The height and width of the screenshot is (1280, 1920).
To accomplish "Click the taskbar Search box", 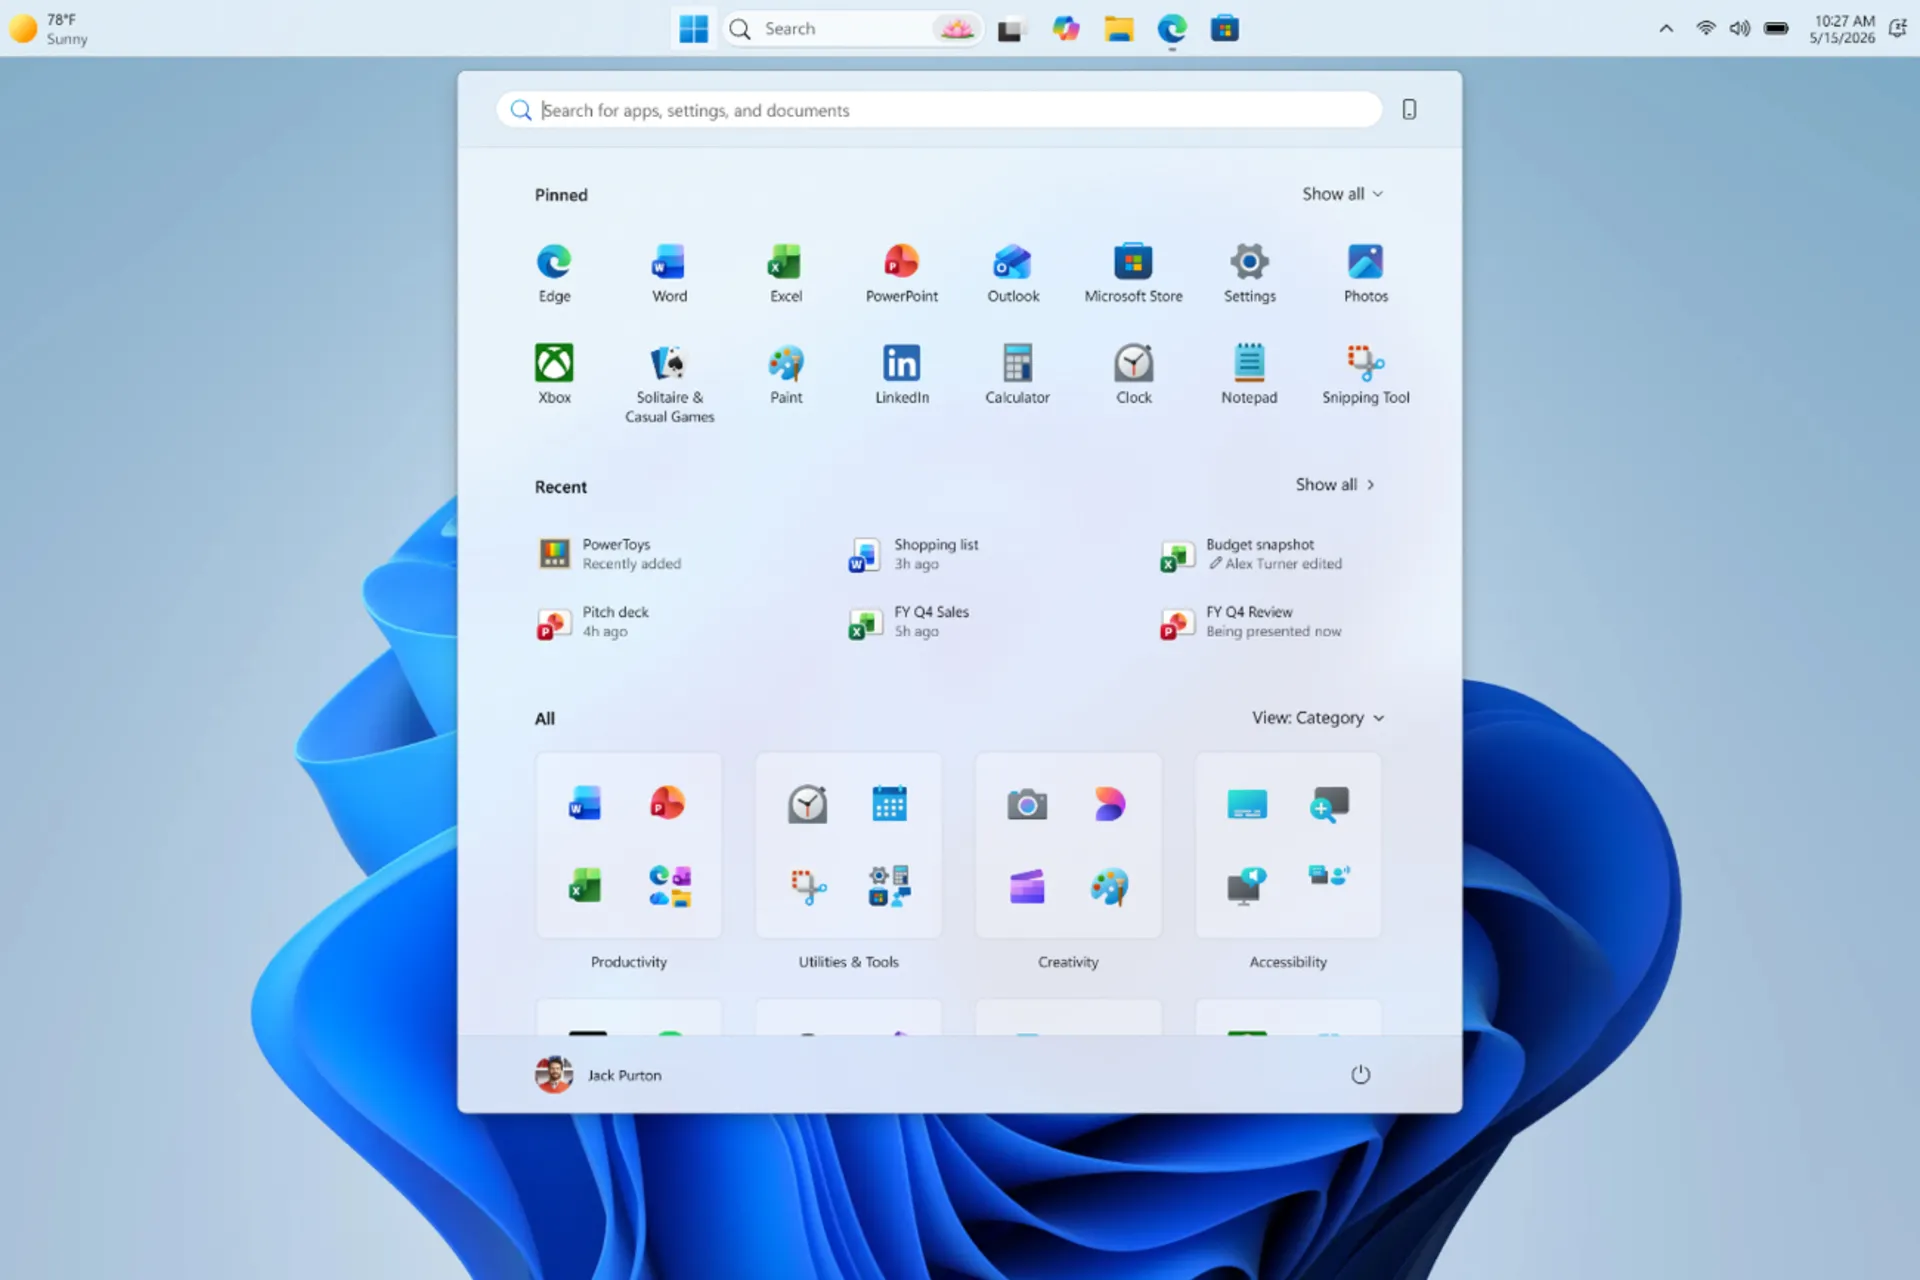I will 853,29.
